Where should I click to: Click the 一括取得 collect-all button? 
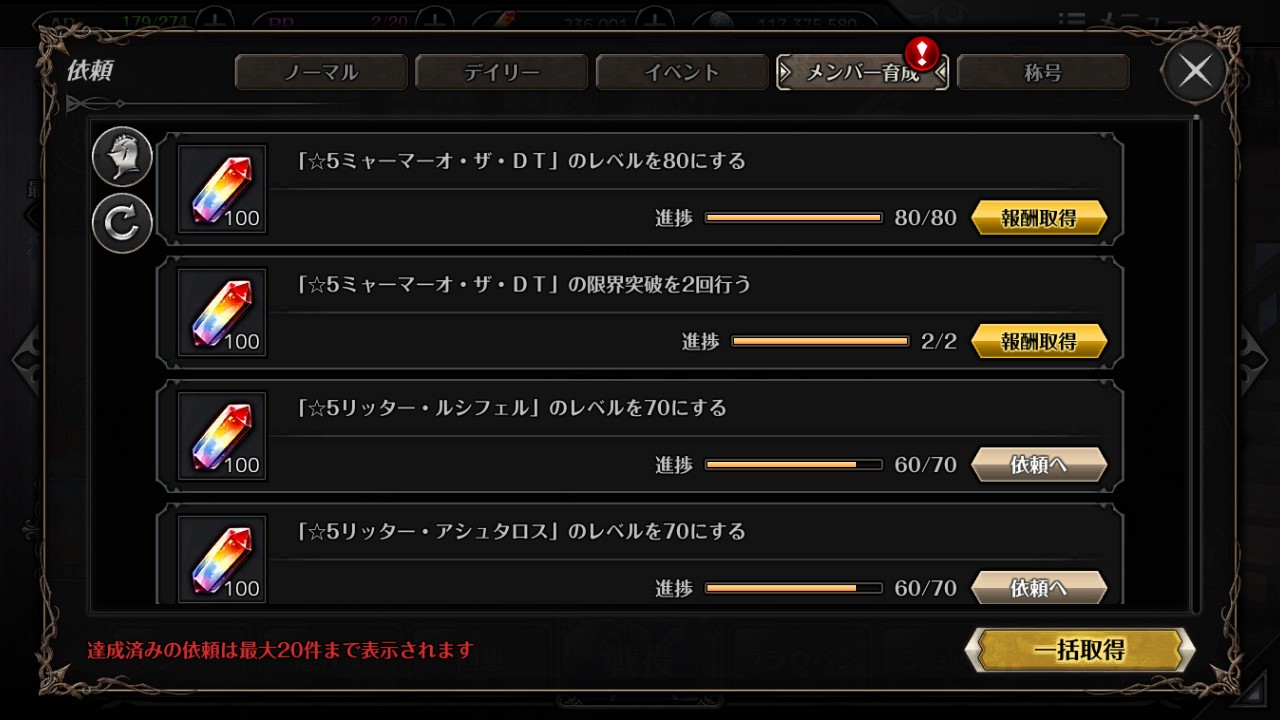coord(1080,650)
